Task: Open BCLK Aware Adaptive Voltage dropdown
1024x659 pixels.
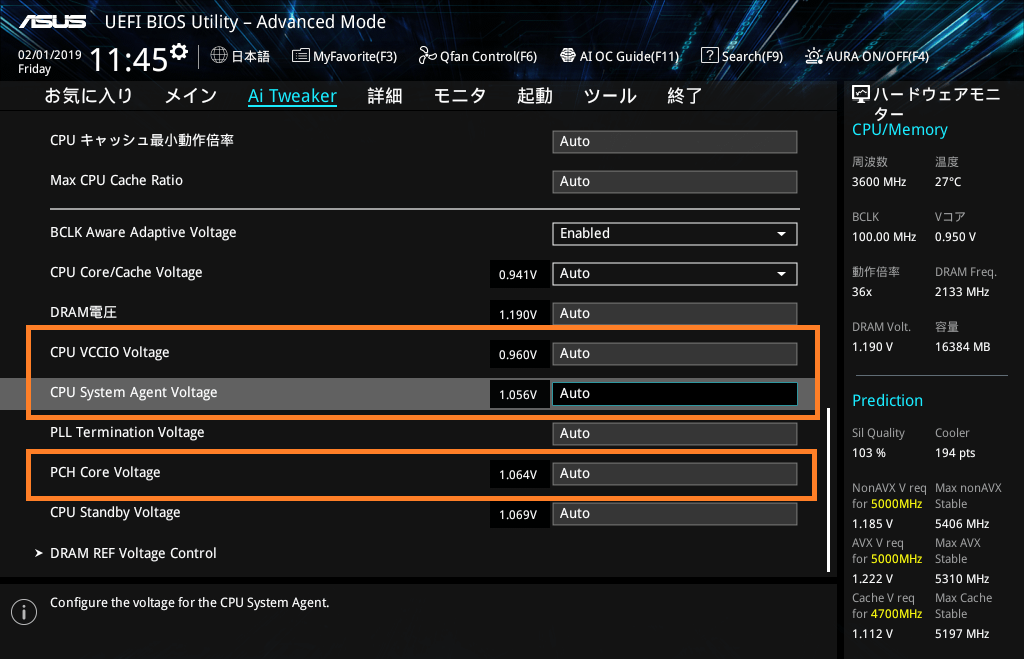Action: (675, 234)
